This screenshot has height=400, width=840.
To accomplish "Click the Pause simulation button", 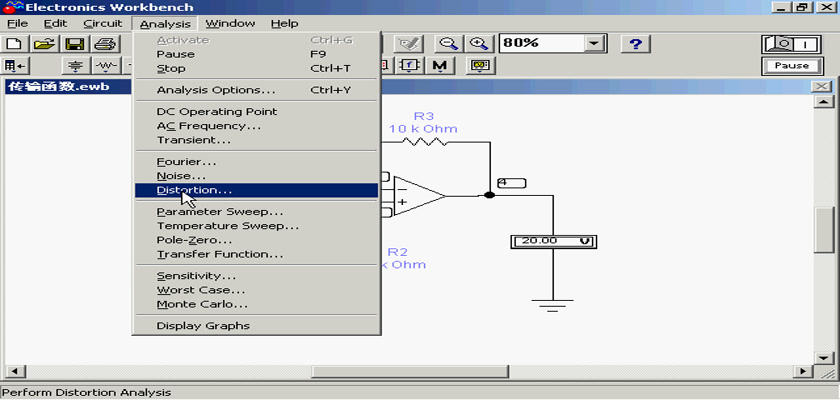I will 791,66.
